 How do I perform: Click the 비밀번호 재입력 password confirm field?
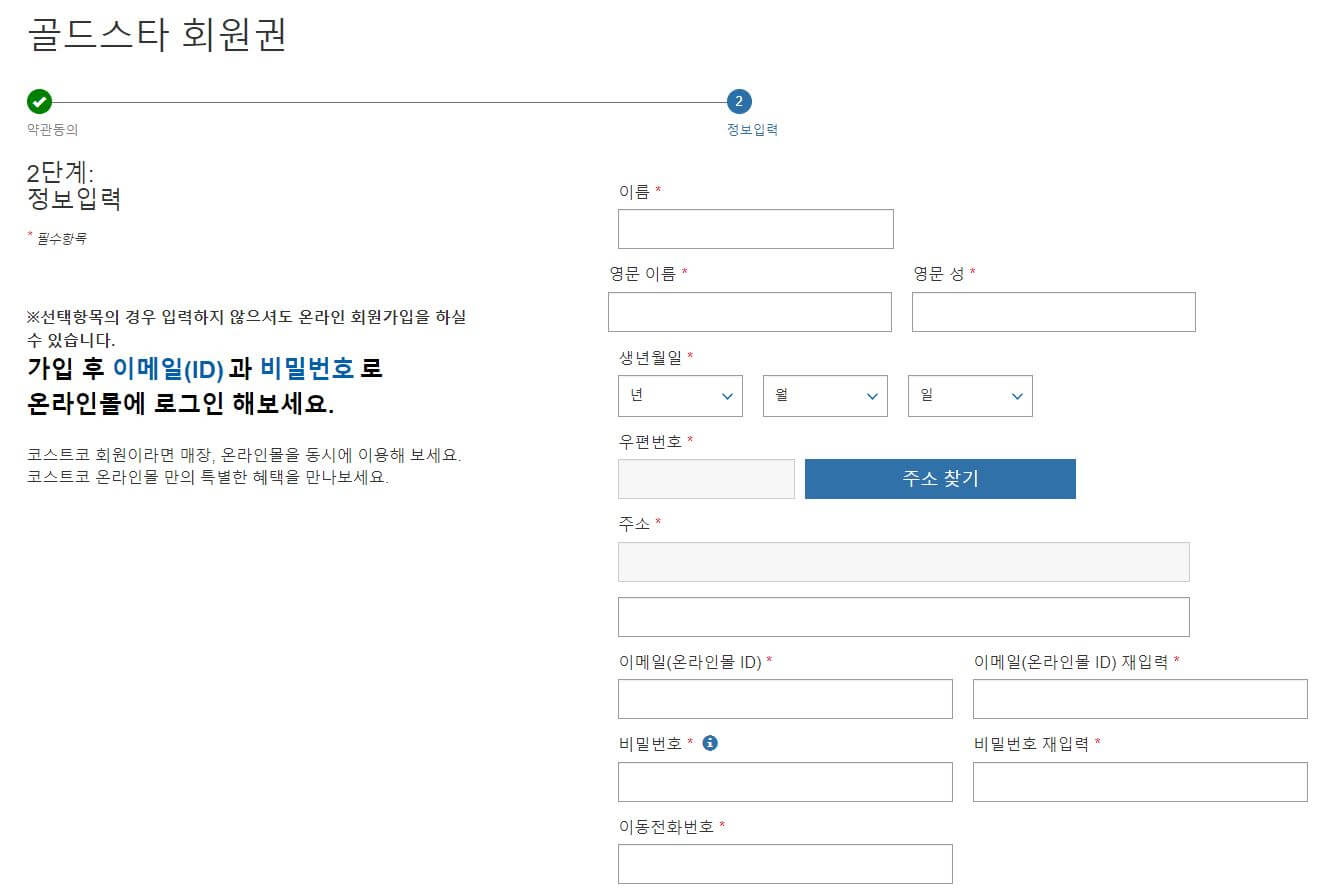tap(1140, 782)
